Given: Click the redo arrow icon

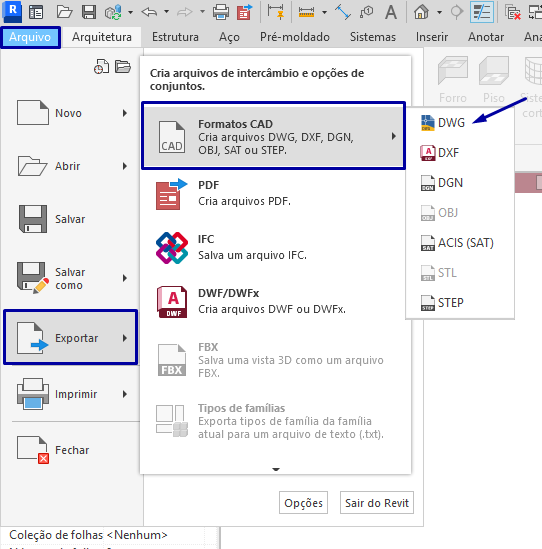Looking at the screenshot, I should [x=185, y=12].
